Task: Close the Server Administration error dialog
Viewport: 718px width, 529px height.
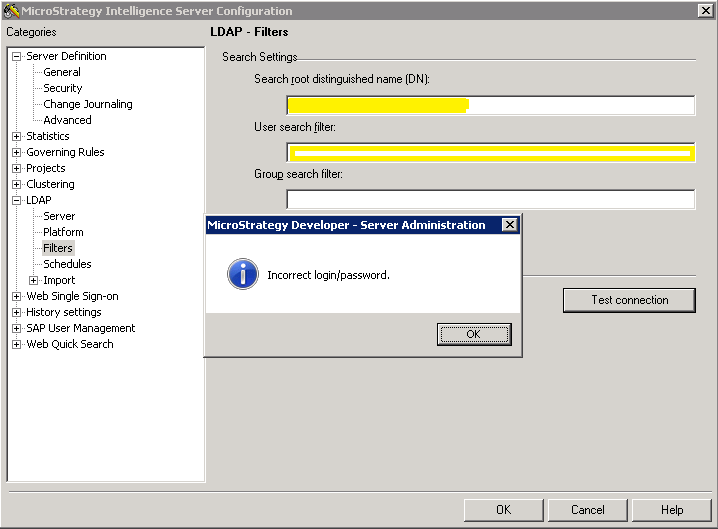Action: pyautogui.click(x=509, y=225)
